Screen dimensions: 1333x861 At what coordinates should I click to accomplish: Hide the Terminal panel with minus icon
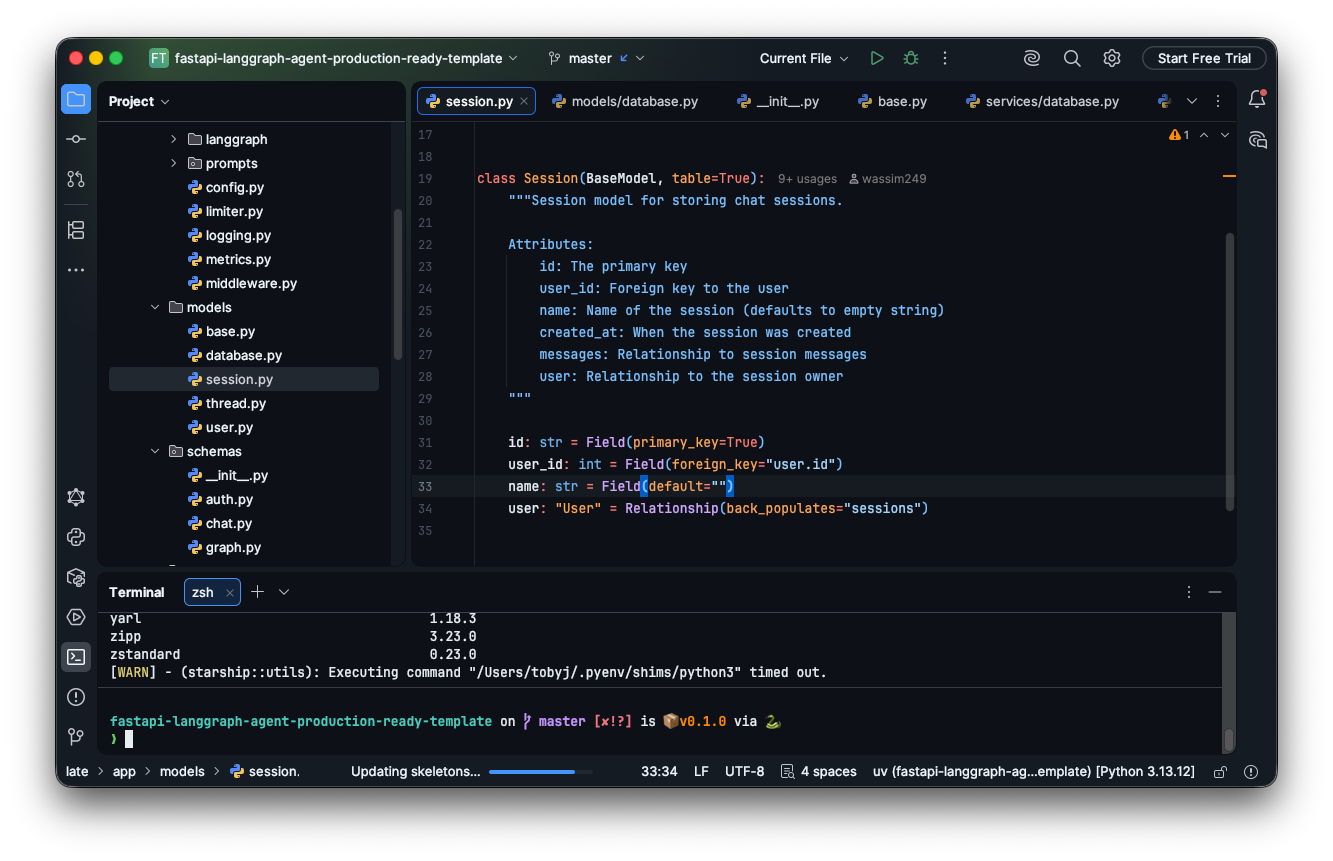pyautogui.click(x=1215, y=592)
